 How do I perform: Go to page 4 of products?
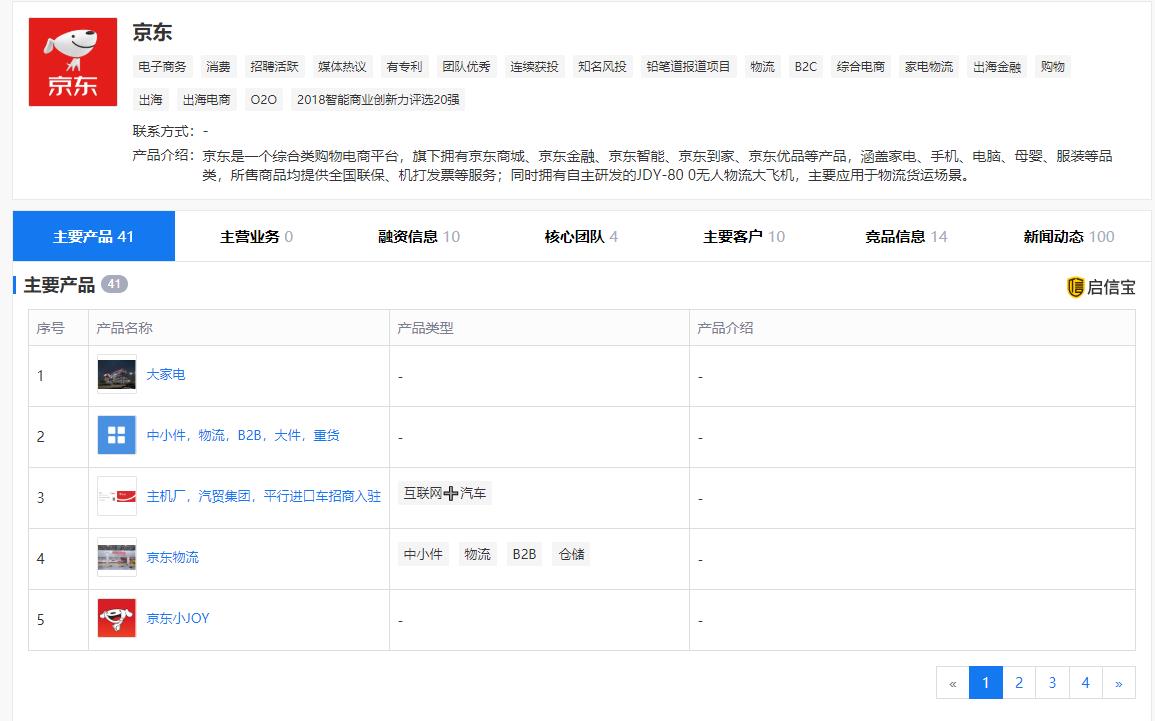pyautogui.click(x=1085, y=682)
